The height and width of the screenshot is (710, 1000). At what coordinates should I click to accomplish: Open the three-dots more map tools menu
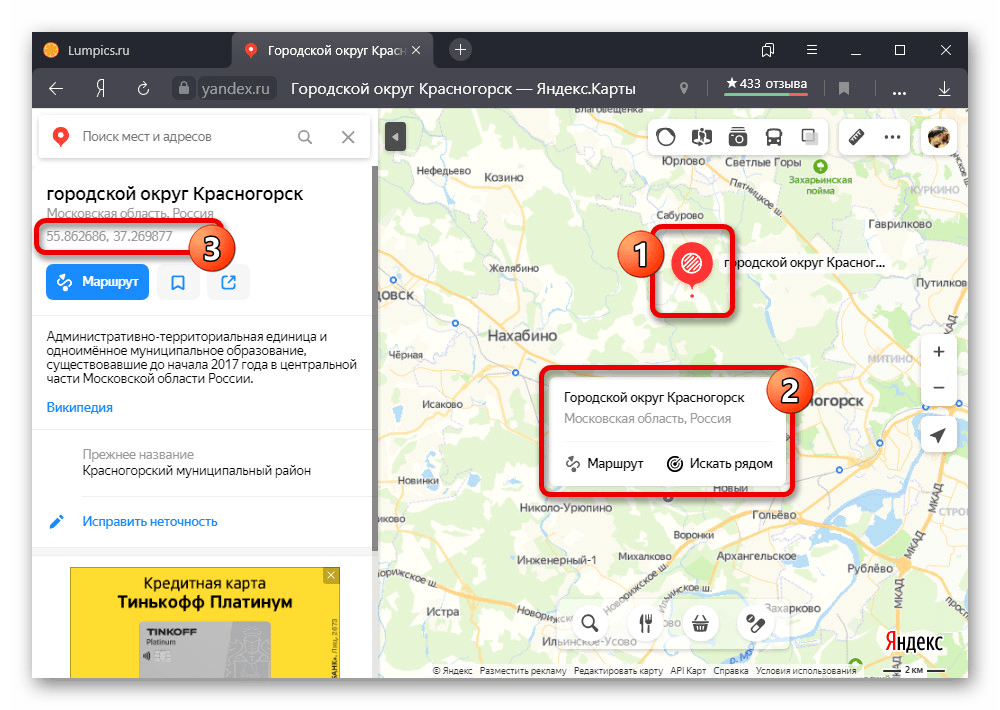(892, 137)
